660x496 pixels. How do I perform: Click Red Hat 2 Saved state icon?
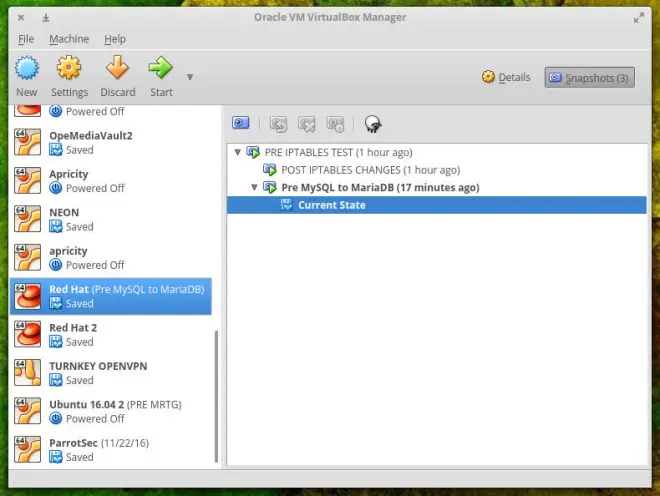pos(56,342)
